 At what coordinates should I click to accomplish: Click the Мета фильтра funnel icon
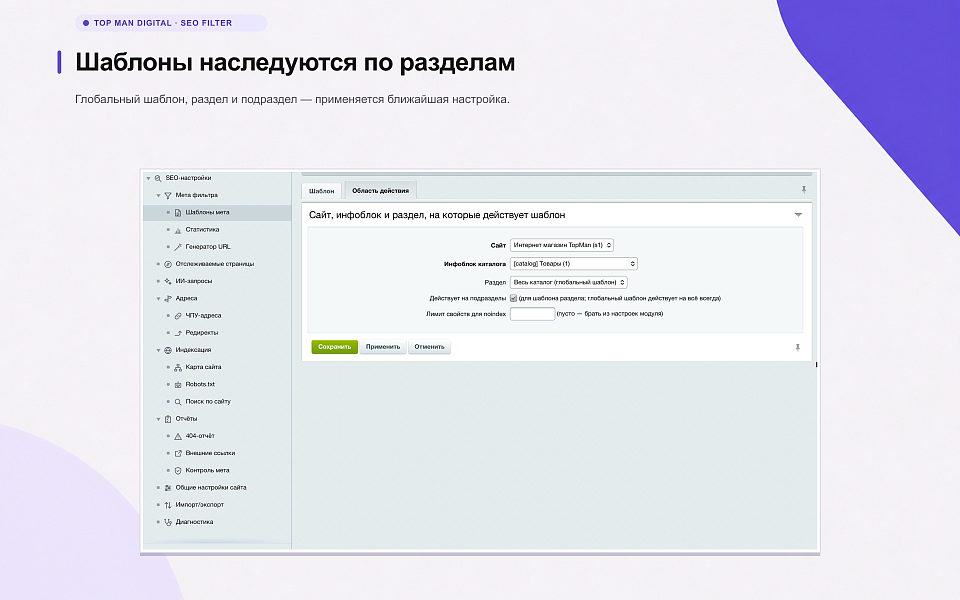click(x=168, y=195)
